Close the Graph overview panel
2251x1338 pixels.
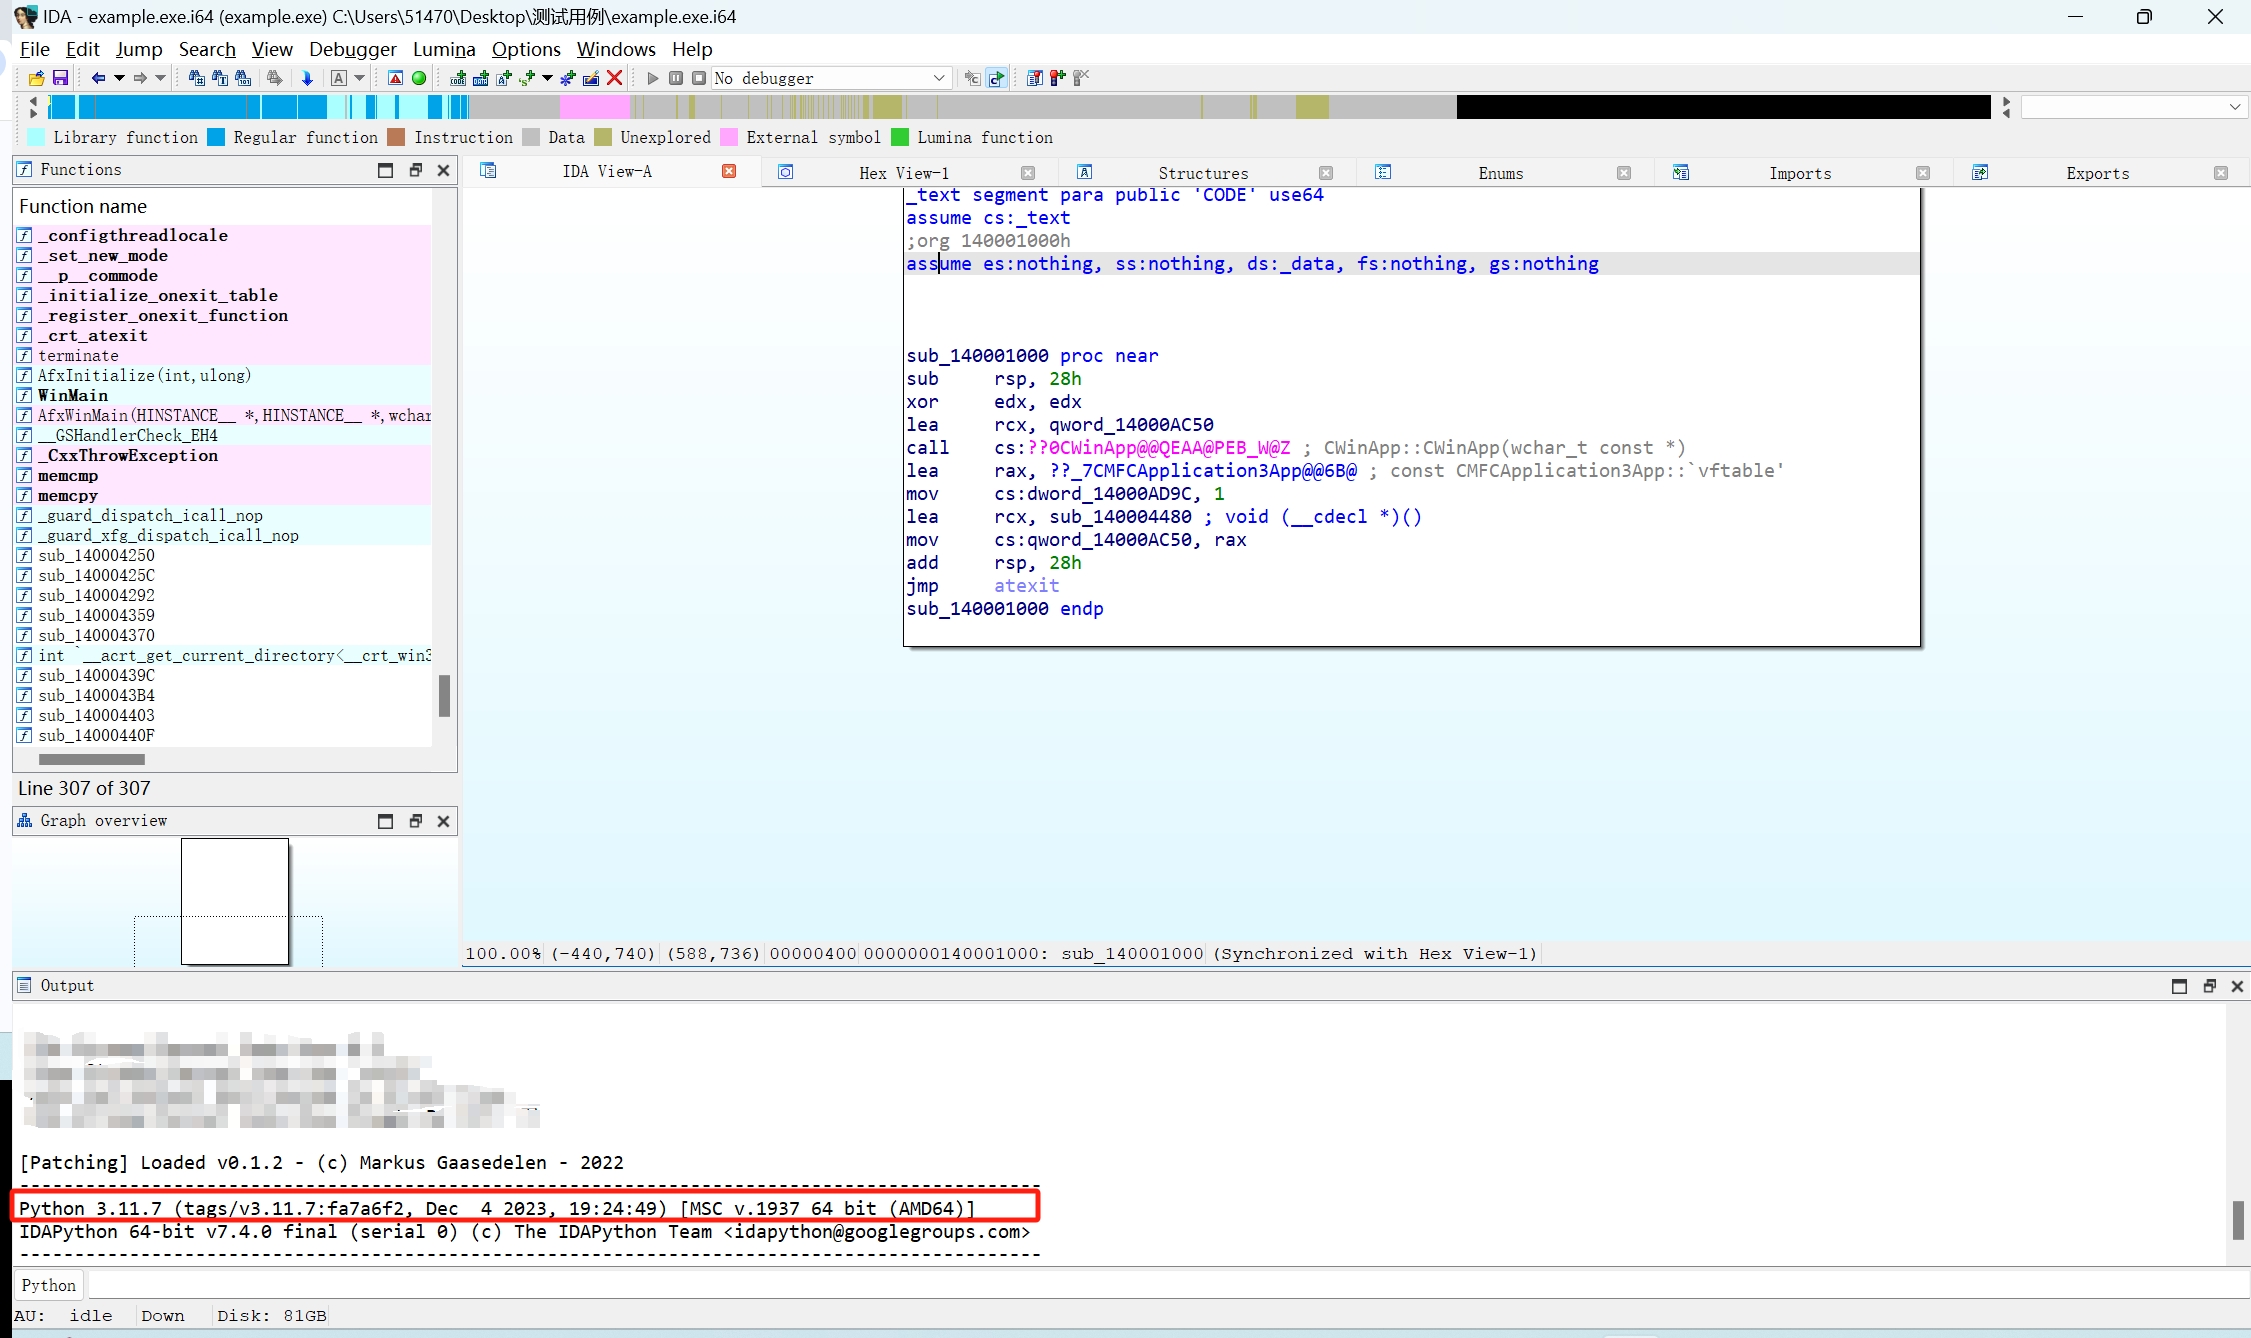[x=444, y=821]
